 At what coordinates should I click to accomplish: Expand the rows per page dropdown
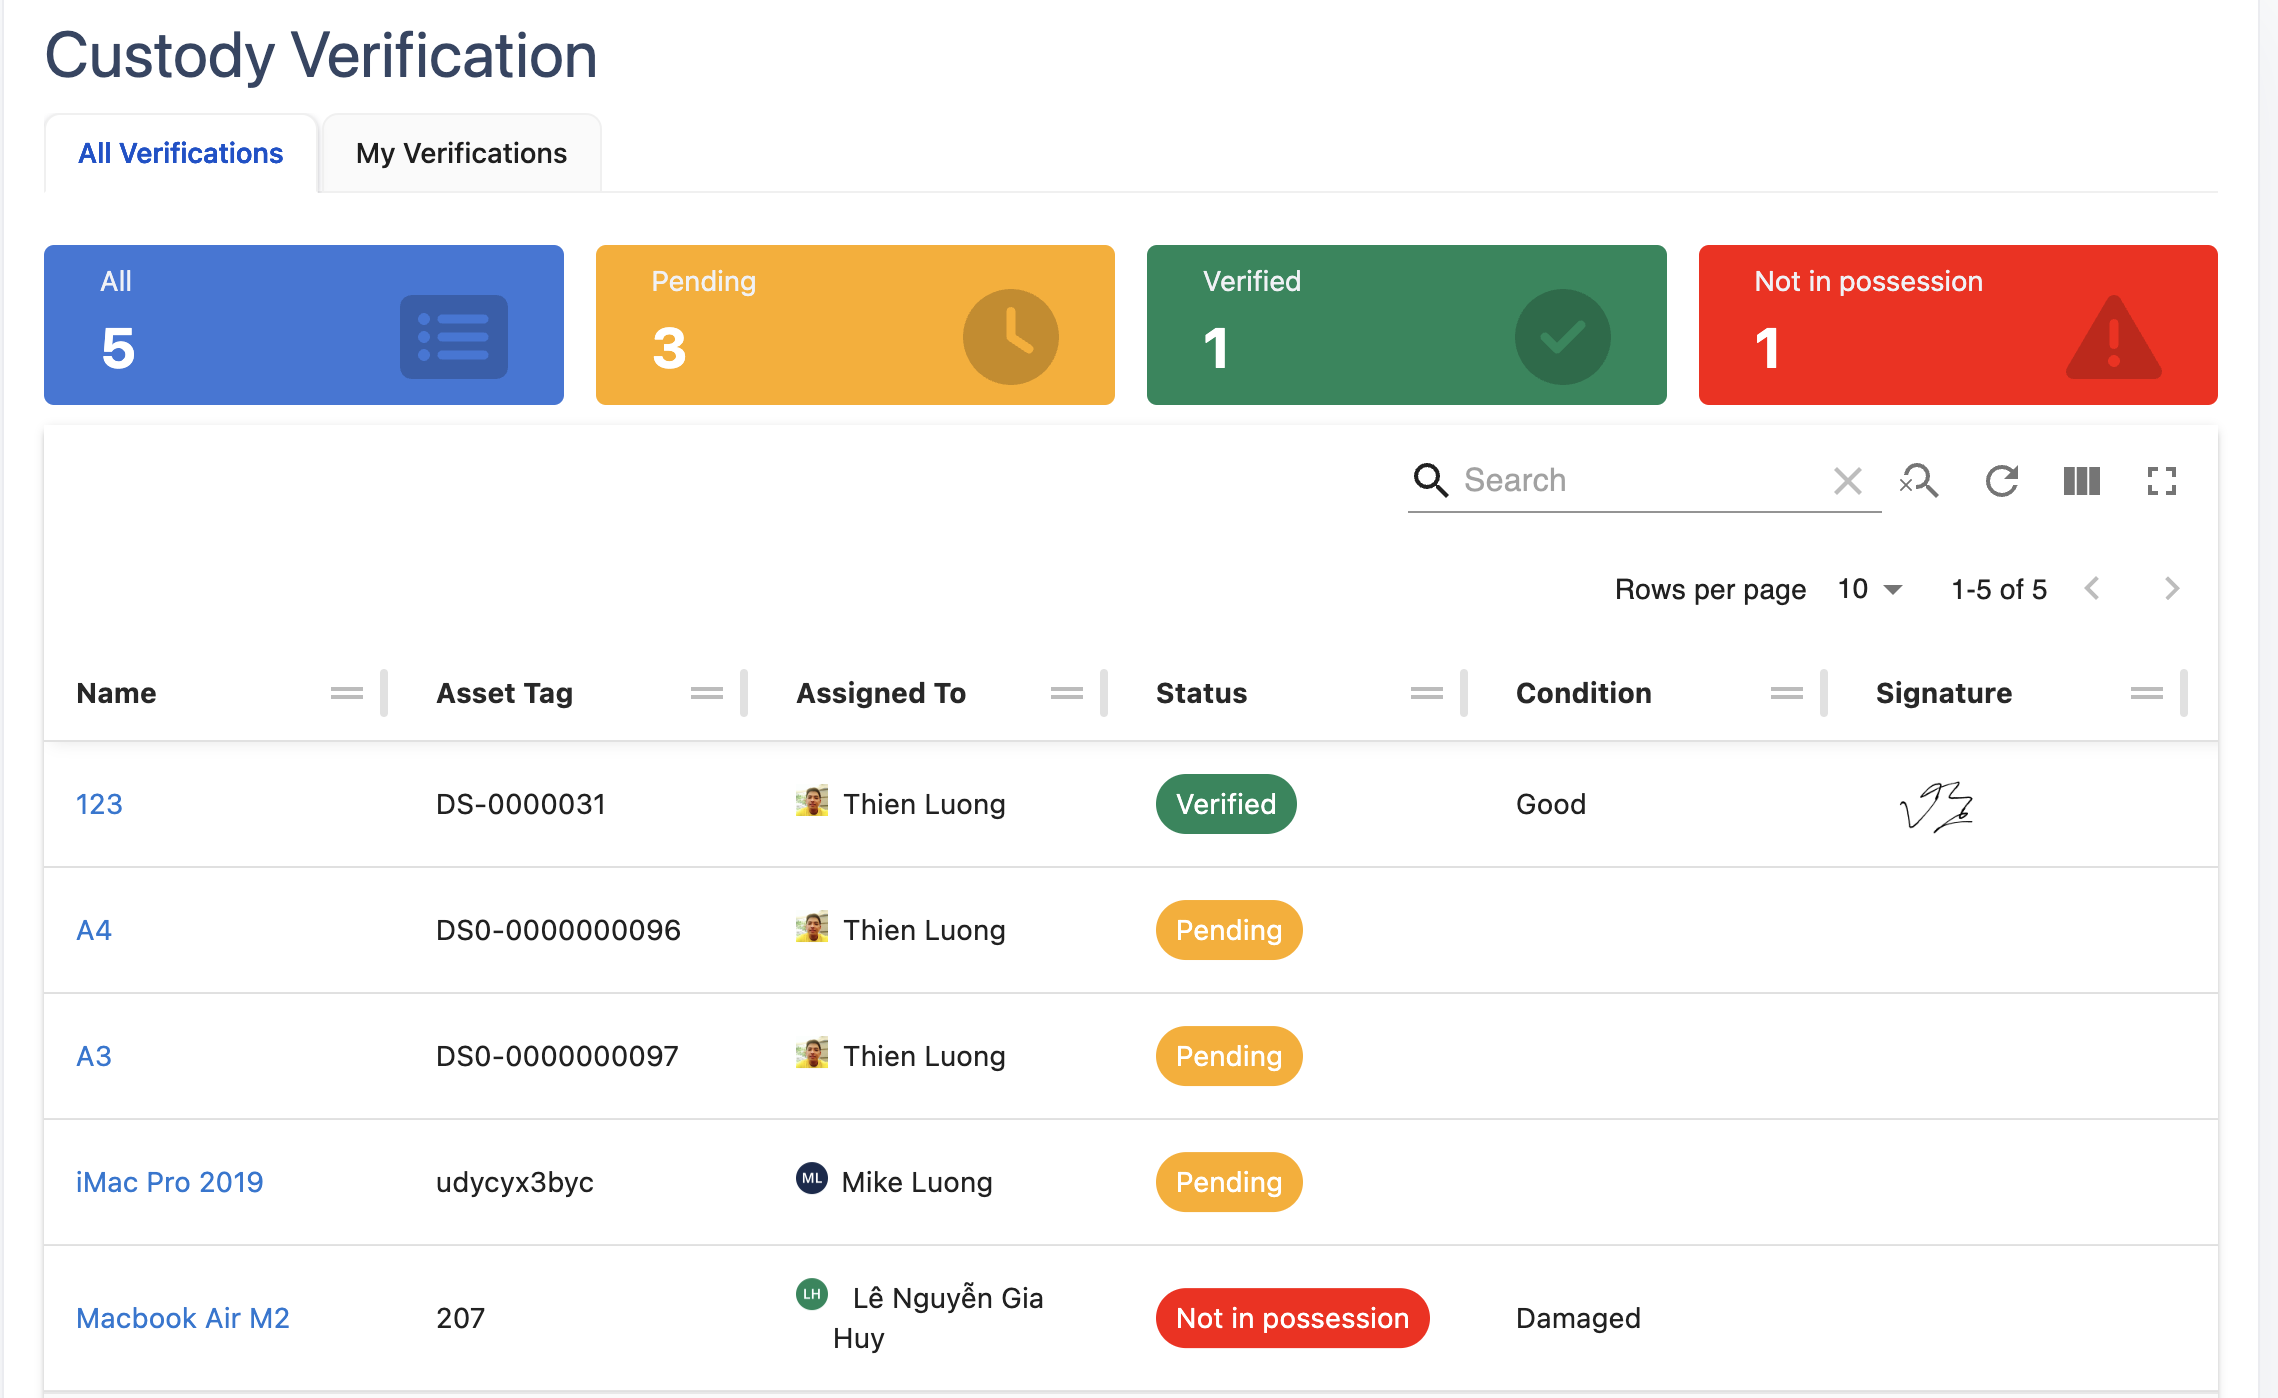click(x=1869, y=589)
